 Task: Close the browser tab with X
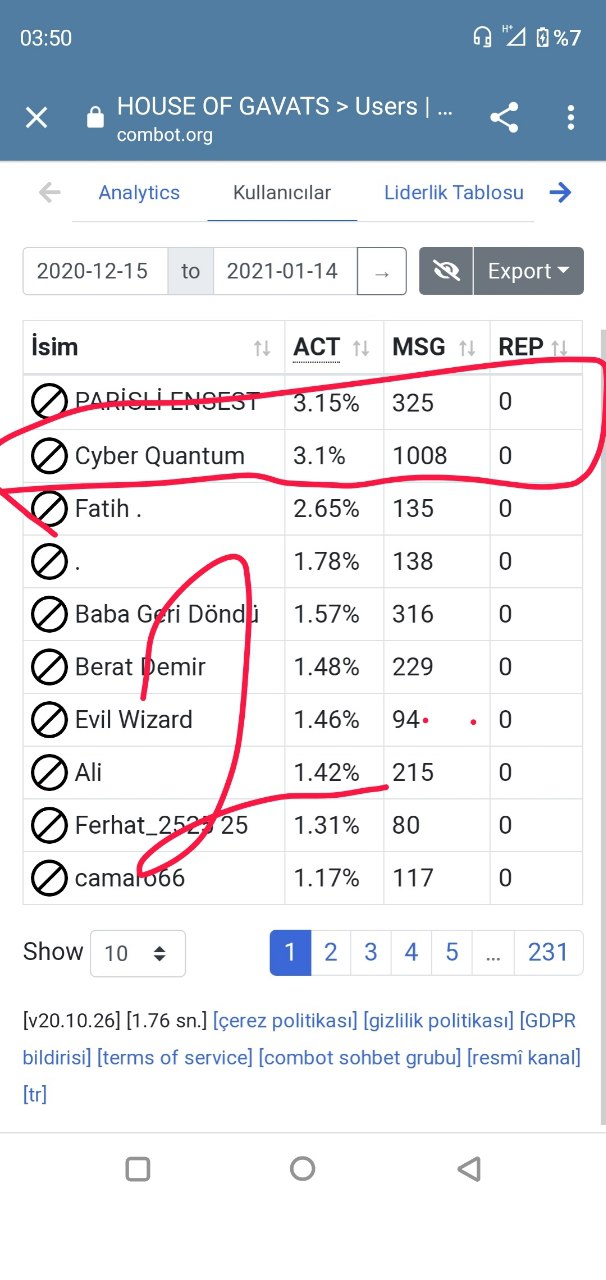point(36,118)
